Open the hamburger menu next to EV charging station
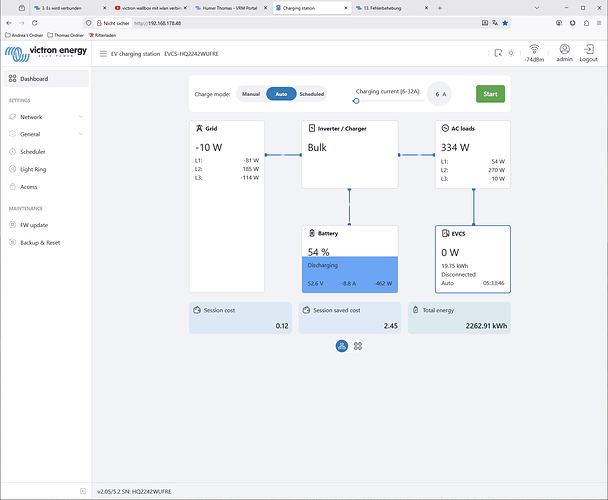 [103, 54]
